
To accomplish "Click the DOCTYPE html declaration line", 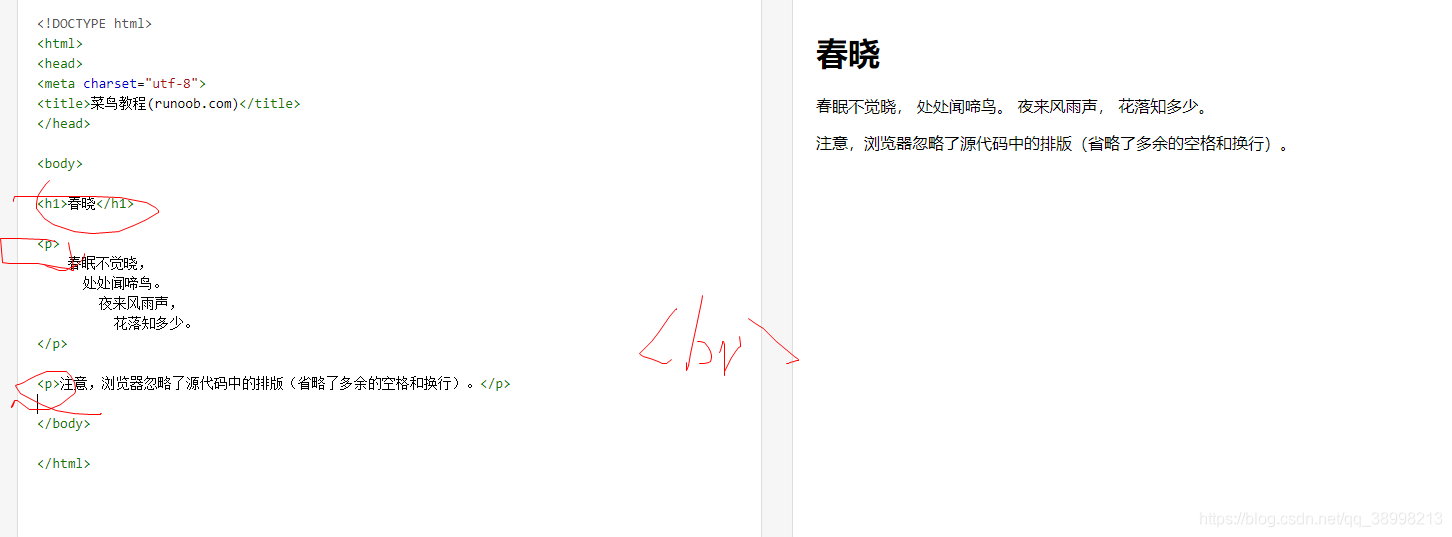I will 95,23.
